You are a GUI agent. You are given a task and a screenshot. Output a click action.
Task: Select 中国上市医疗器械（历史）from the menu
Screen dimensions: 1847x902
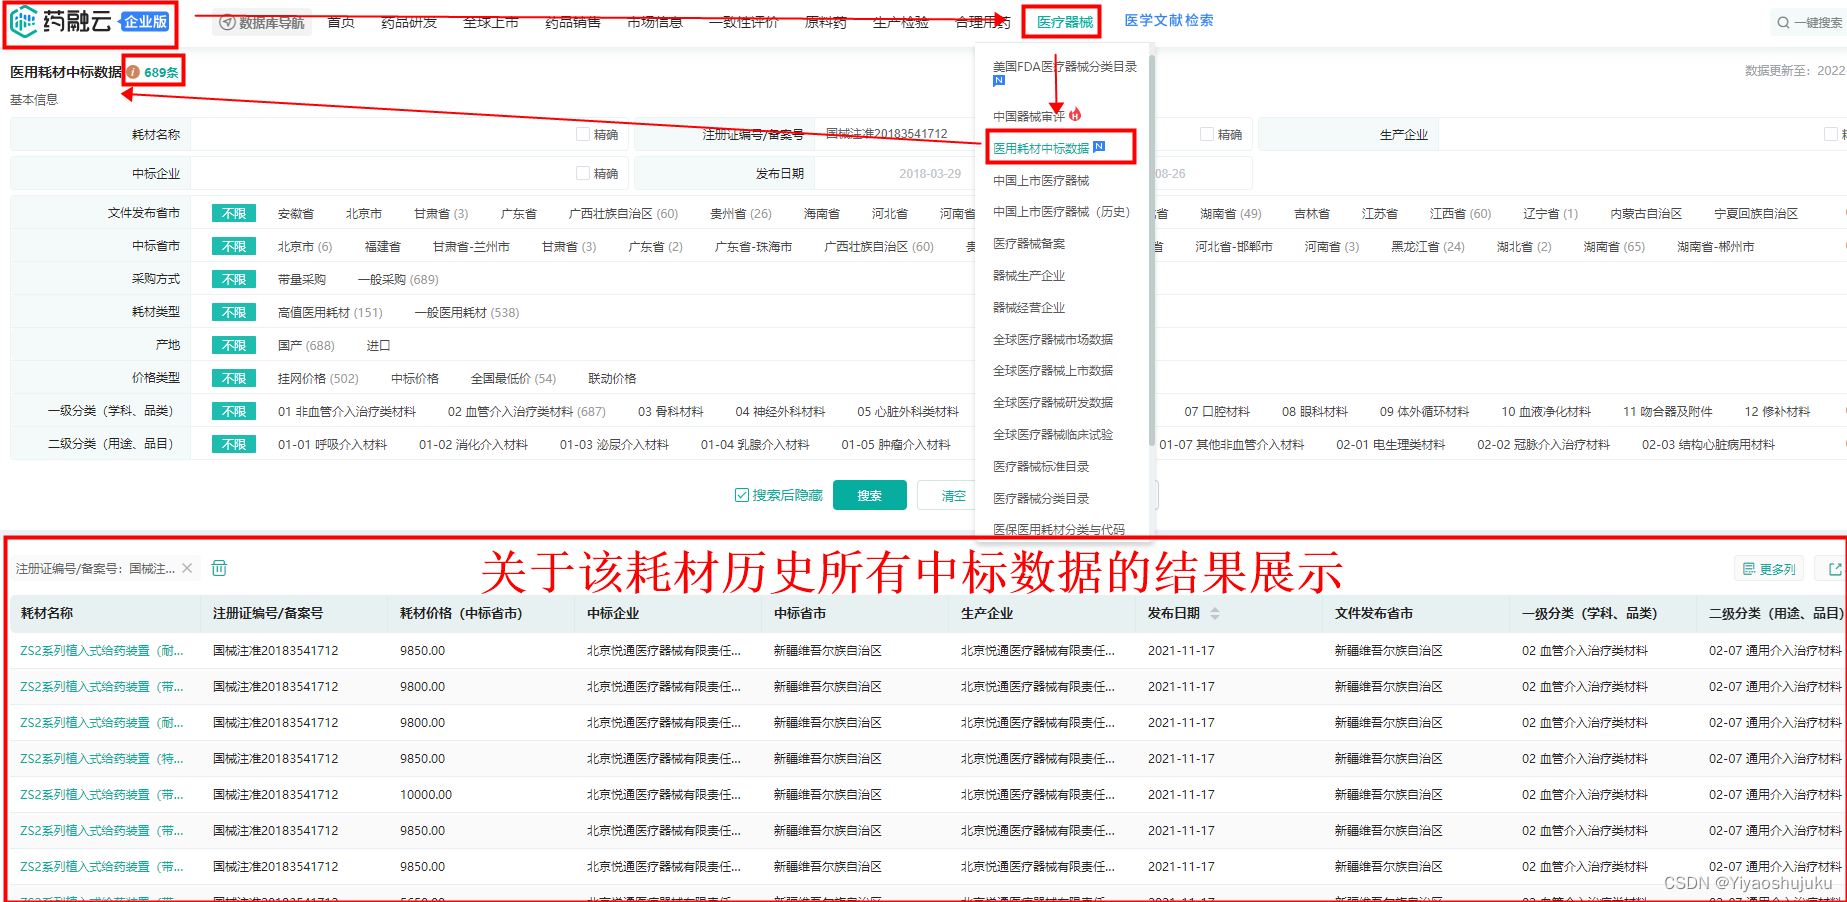point(1061,212)
